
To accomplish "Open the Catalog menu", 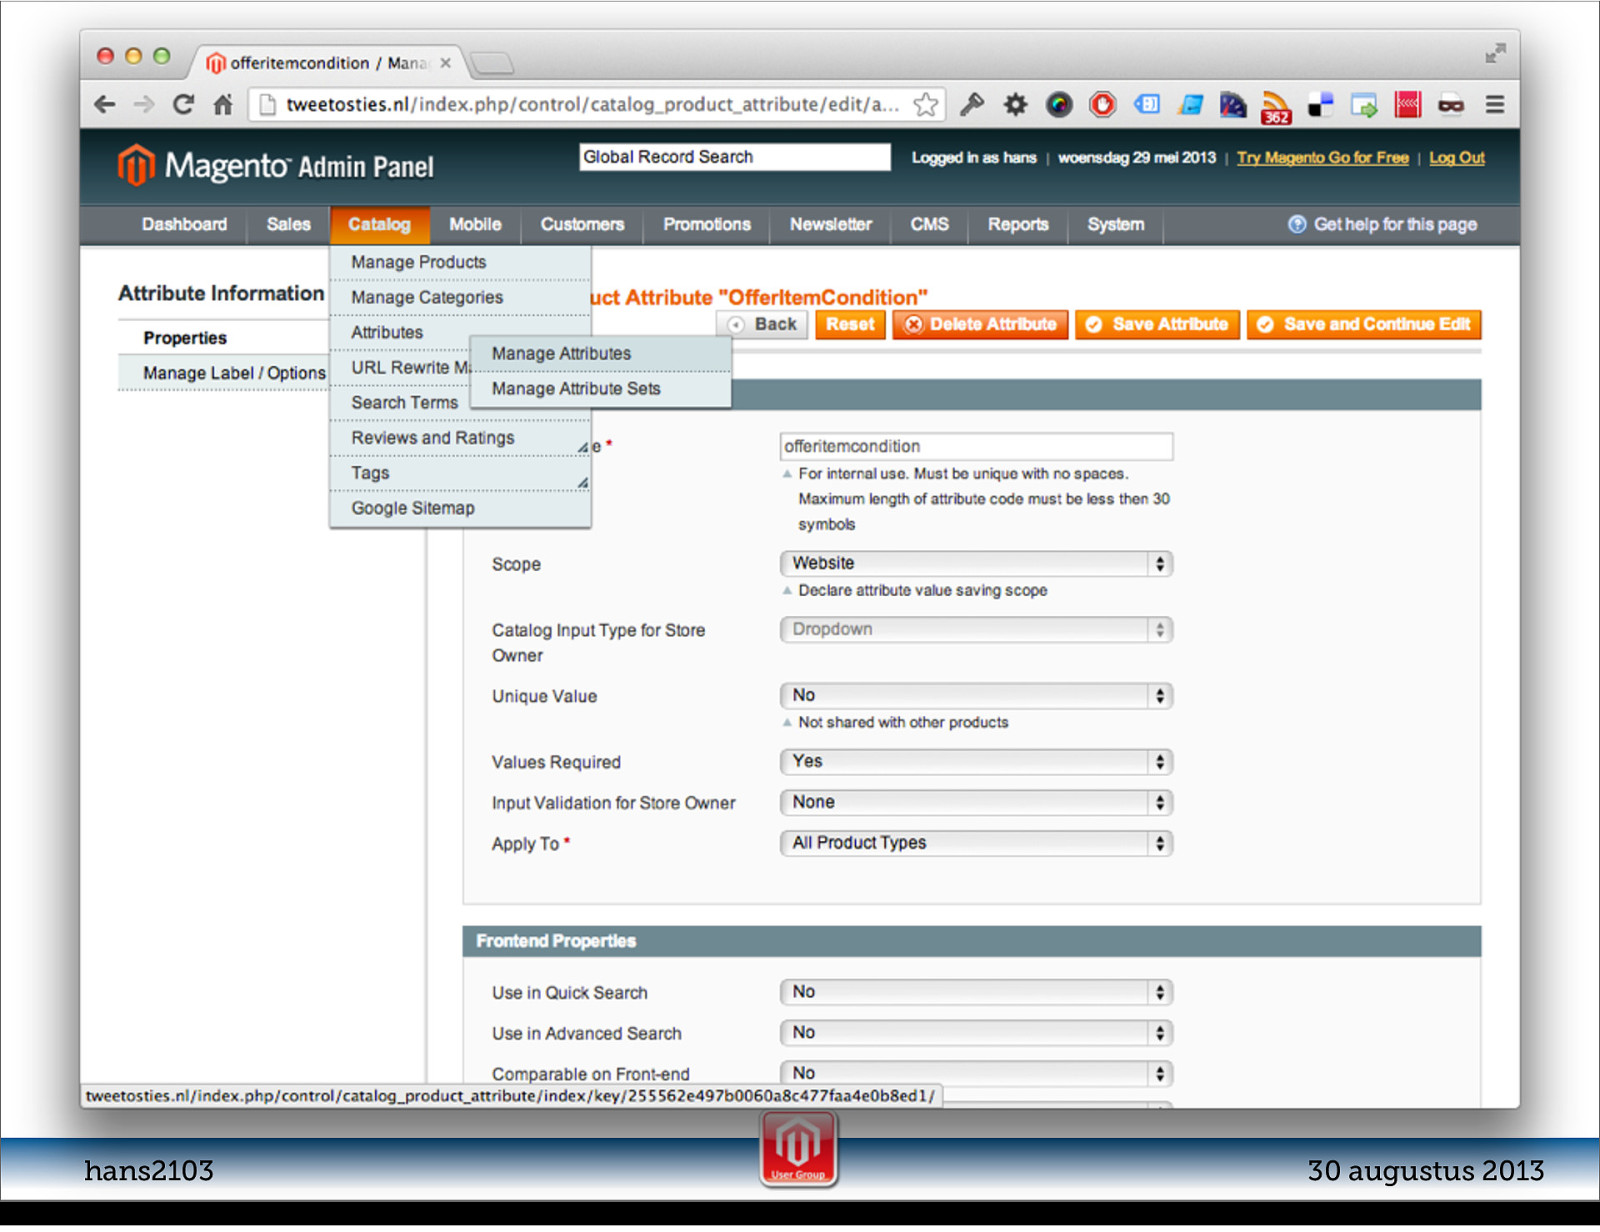I will pyautogui.click(x=379, y=224).
